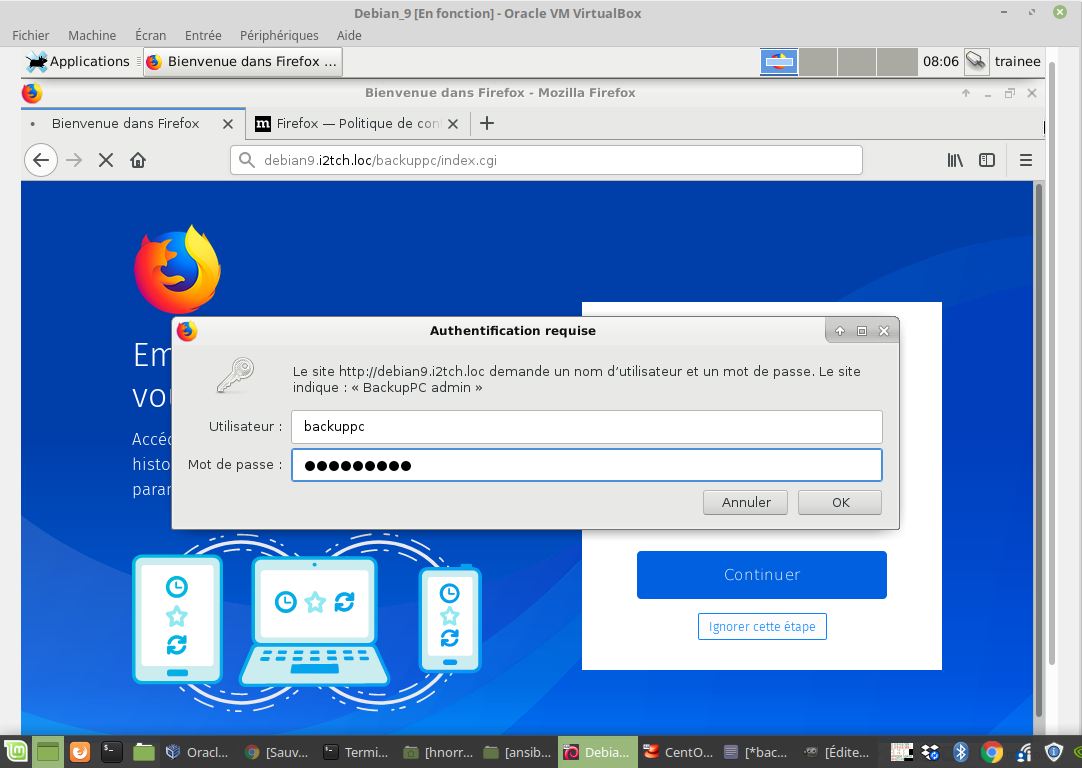Image resolution: width=1082 pixels, height=768 pixels.
Task: Open the Périphériques menu
Action: pos(279,35)
